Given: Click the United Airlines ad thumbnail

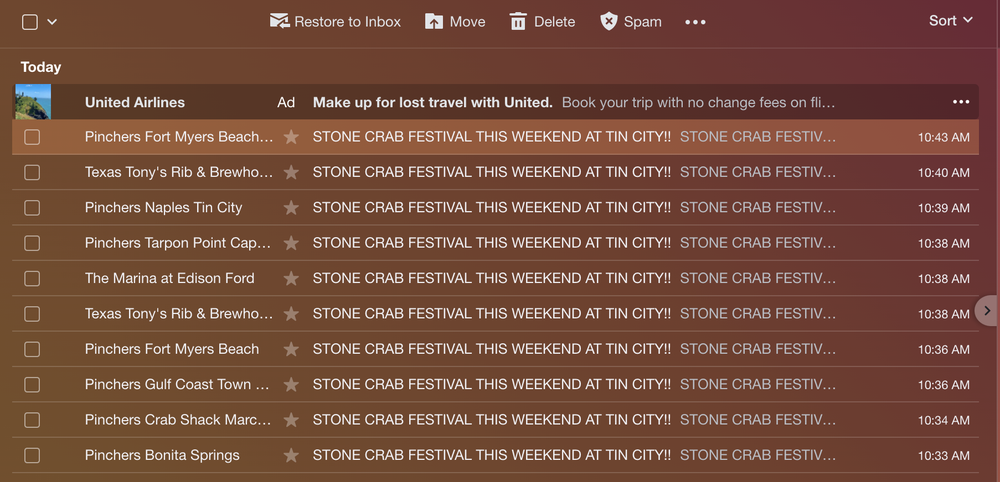Looking at the screenshot, I should coord(33,102).
